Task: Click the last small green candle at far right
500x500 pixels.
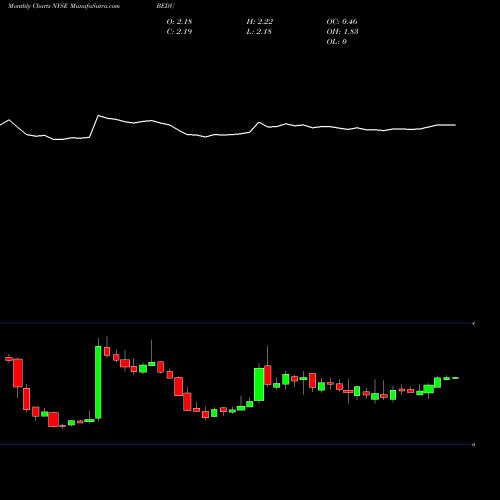Action: [455, 378]
